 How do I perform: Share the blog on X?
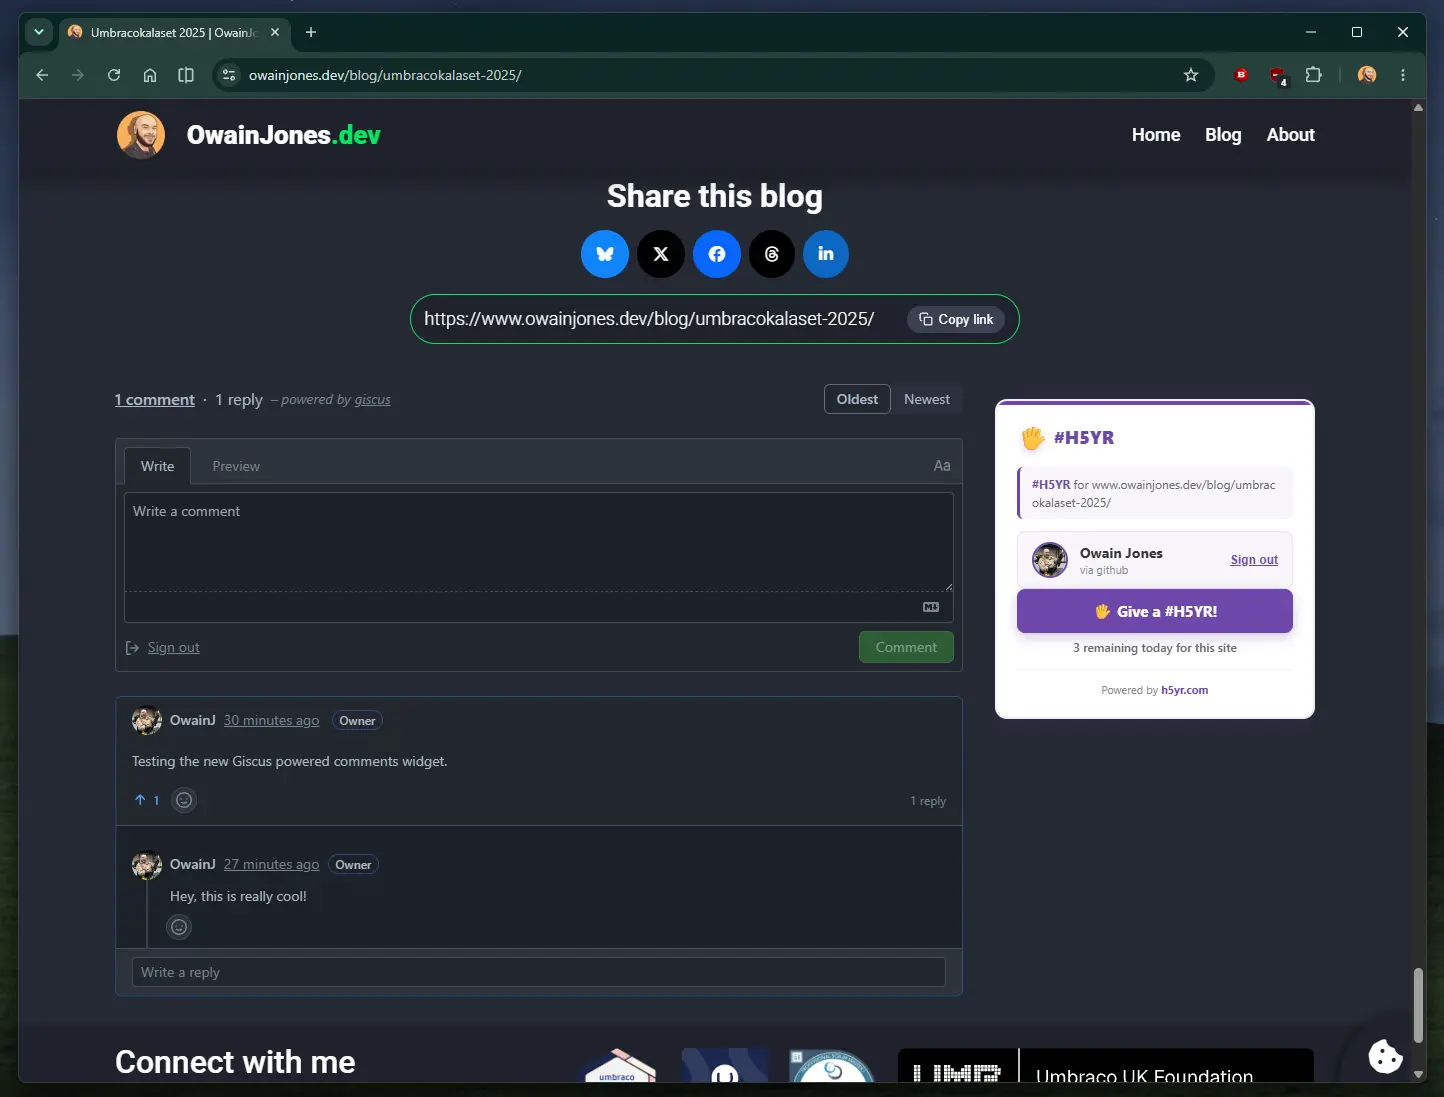(x=661, y=254)
